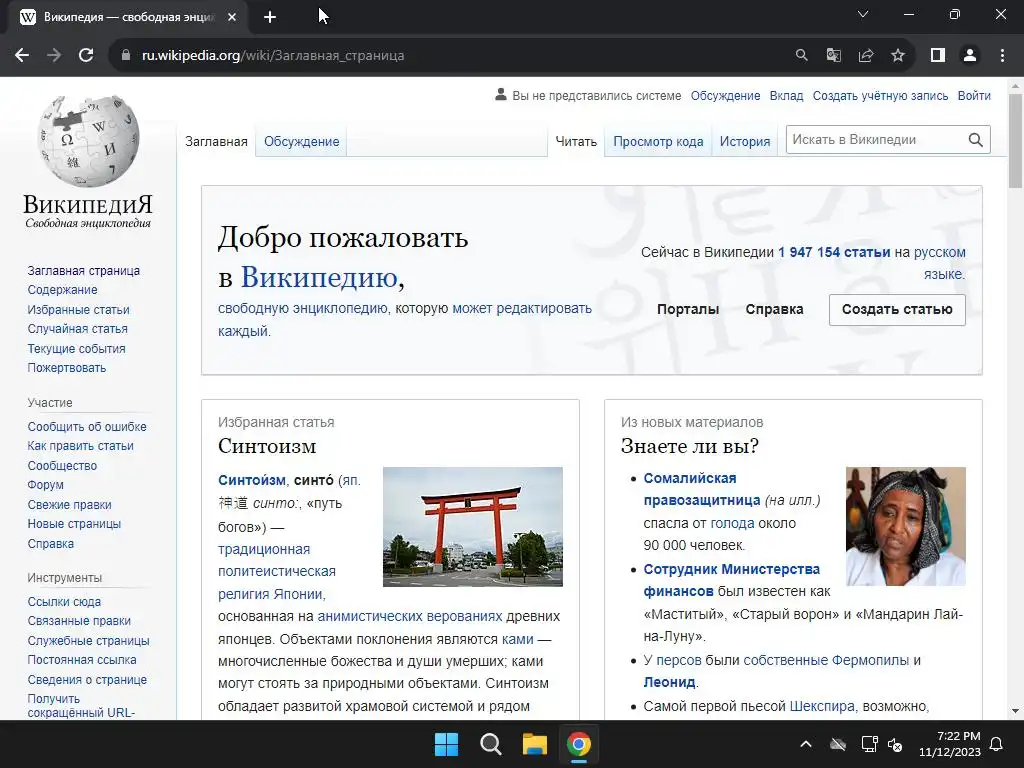Screen dimensions: 1024x768
Task: Click the torii gate thumbnail image
Action: click(472, 526)
